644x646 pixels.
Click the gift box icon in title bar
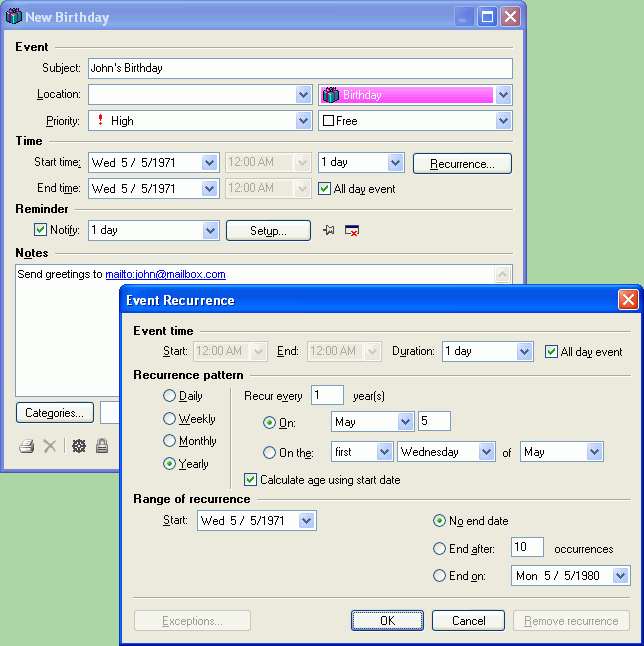coord(14,16)
